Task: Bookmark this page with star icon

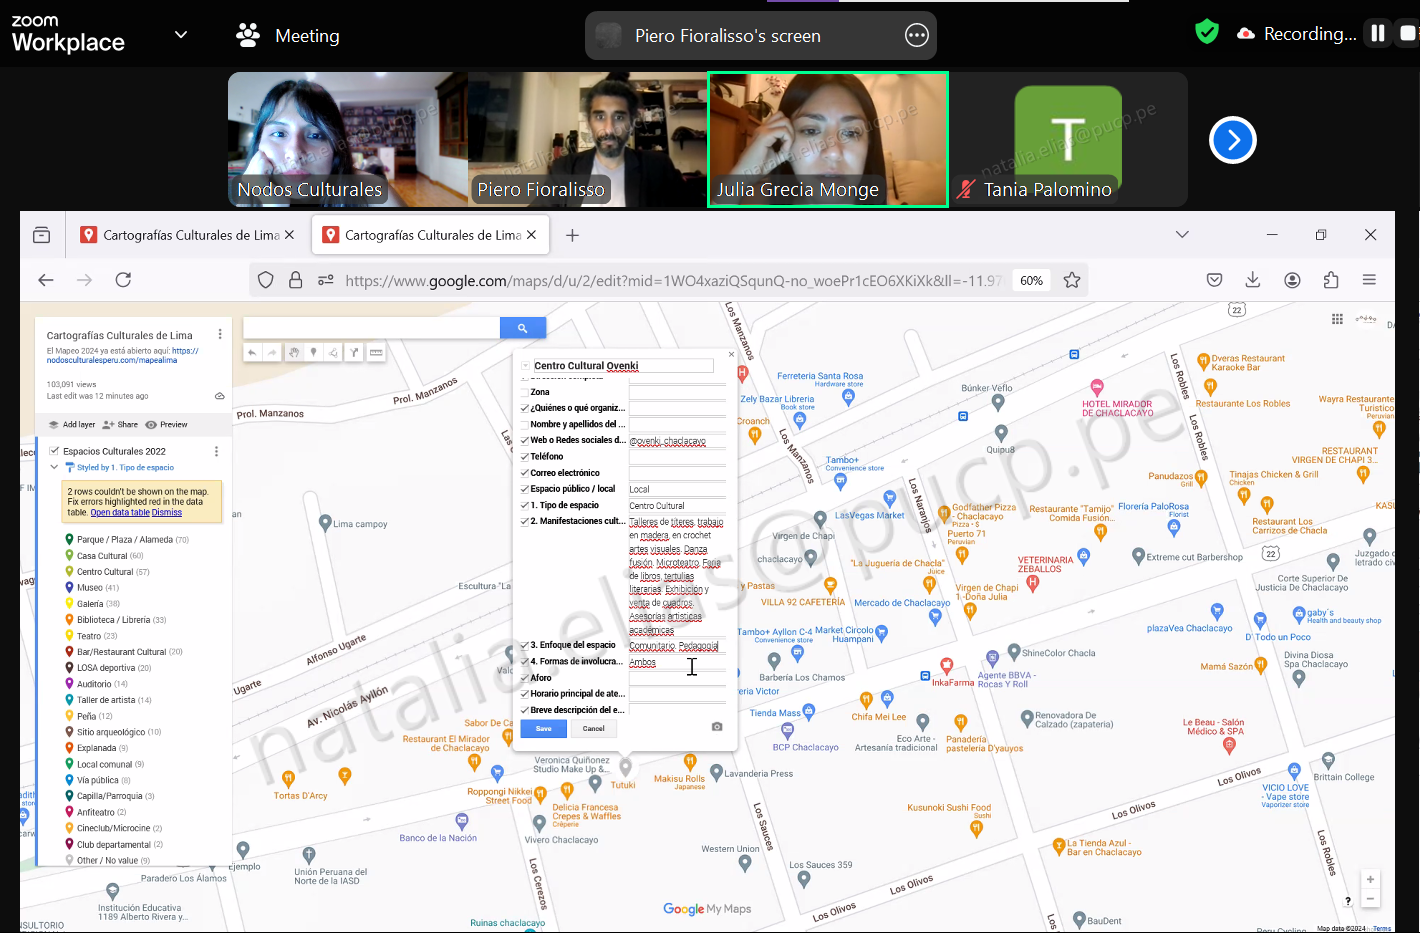Action: (x=1072, y=280)
